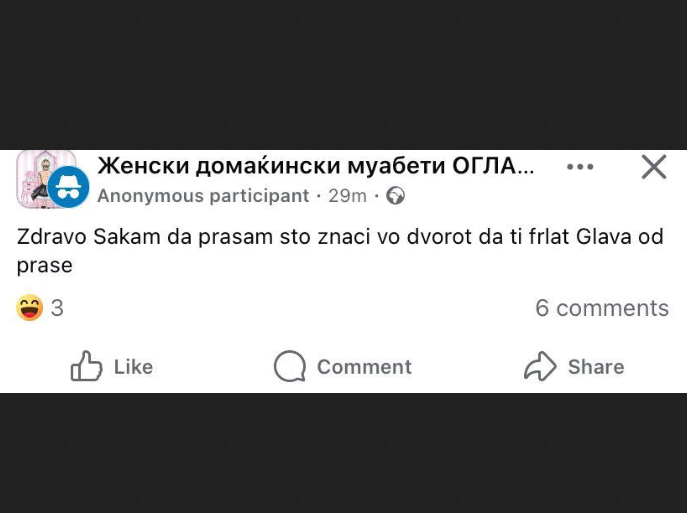
Task: Click the thumbs-up Like icon
Action: pos(87,367)
